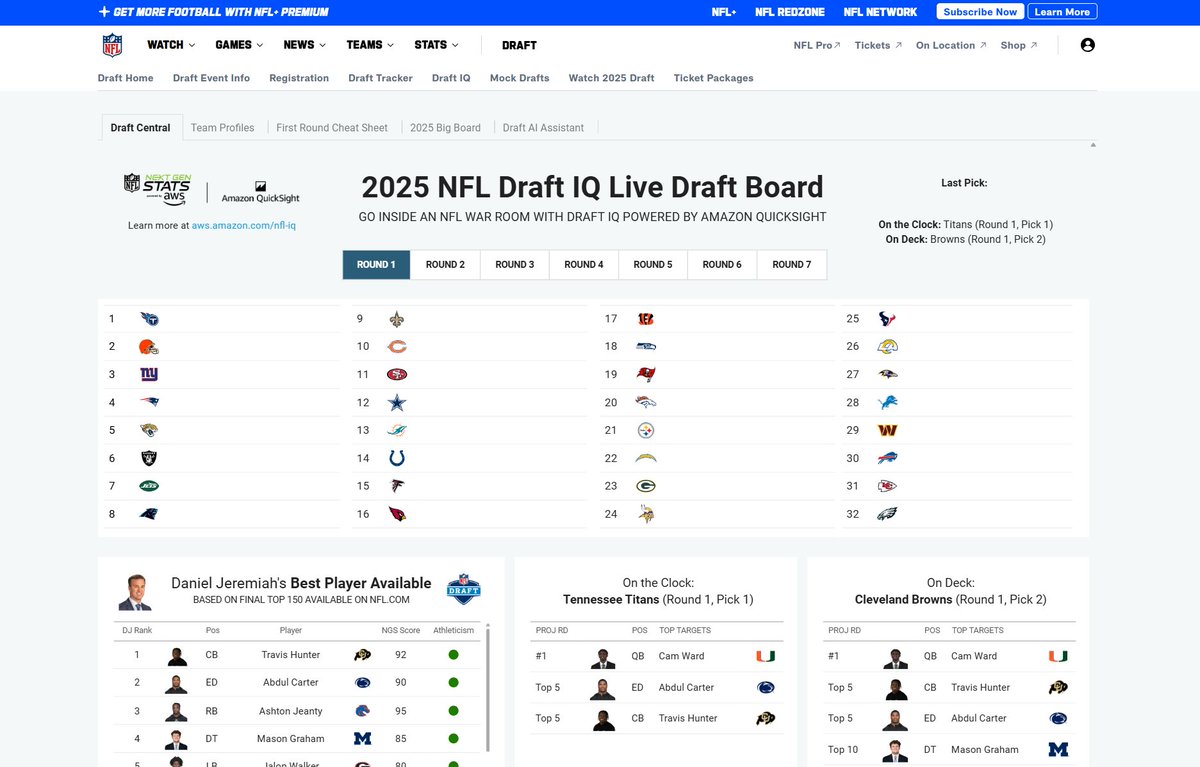
Task: Select the Jets logo at pick 7
Action: click(x=149, y=486)
